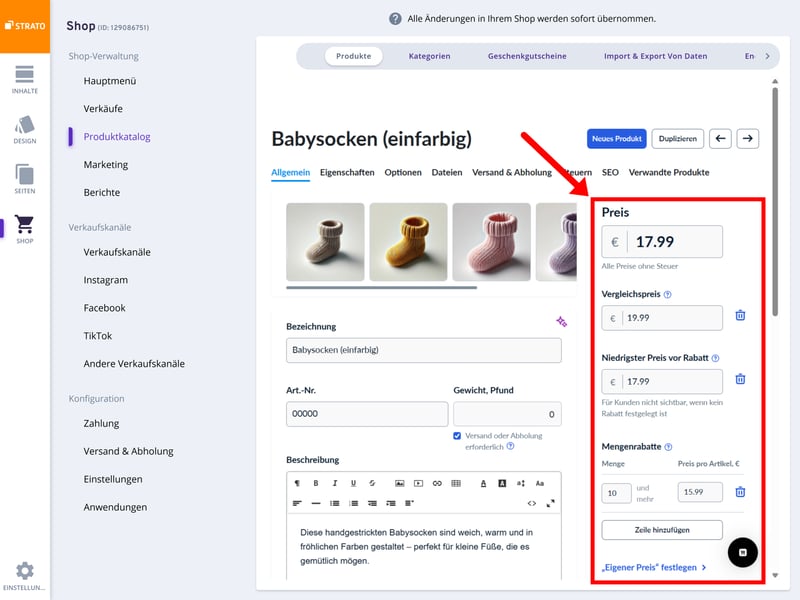Open help icon for Niedrigster Preis vor Rabatt
Image resolution: width=800 pixels, height=600 pixels.
715,358
